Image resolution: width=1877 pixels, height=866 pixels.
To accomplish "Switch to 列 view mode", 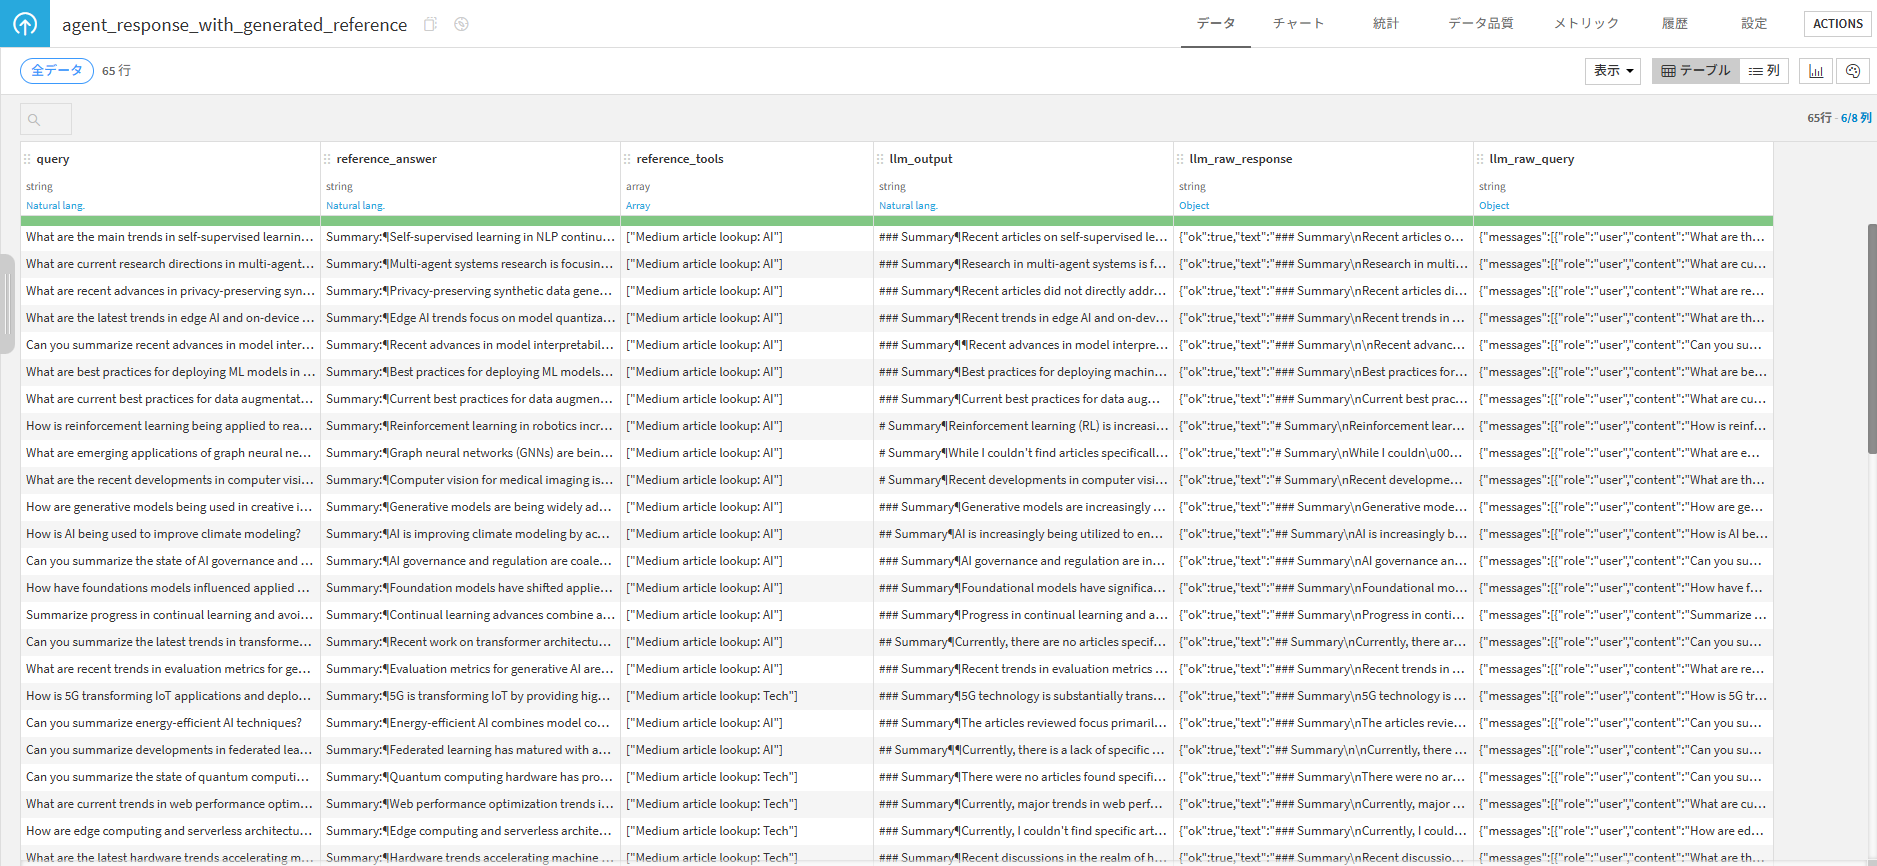I will [x=1764, y=71].
